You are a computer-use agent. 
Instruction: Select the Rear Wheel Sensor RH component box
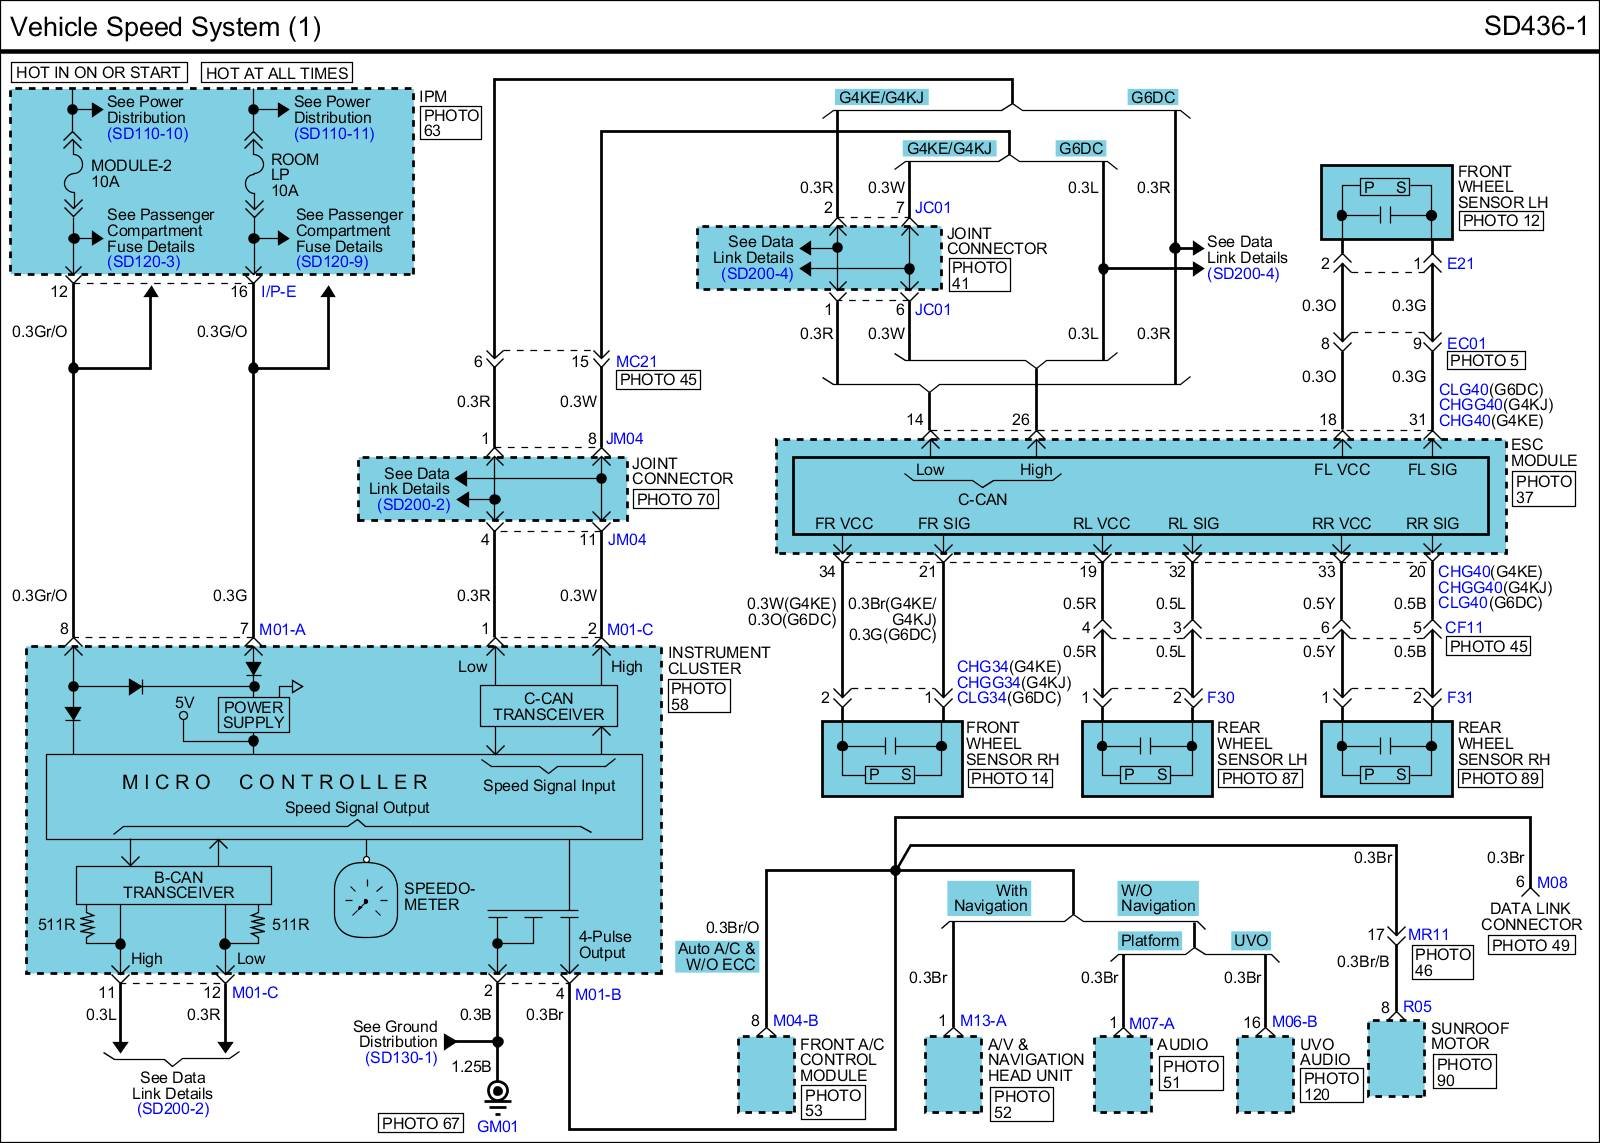pos(1386,759)
